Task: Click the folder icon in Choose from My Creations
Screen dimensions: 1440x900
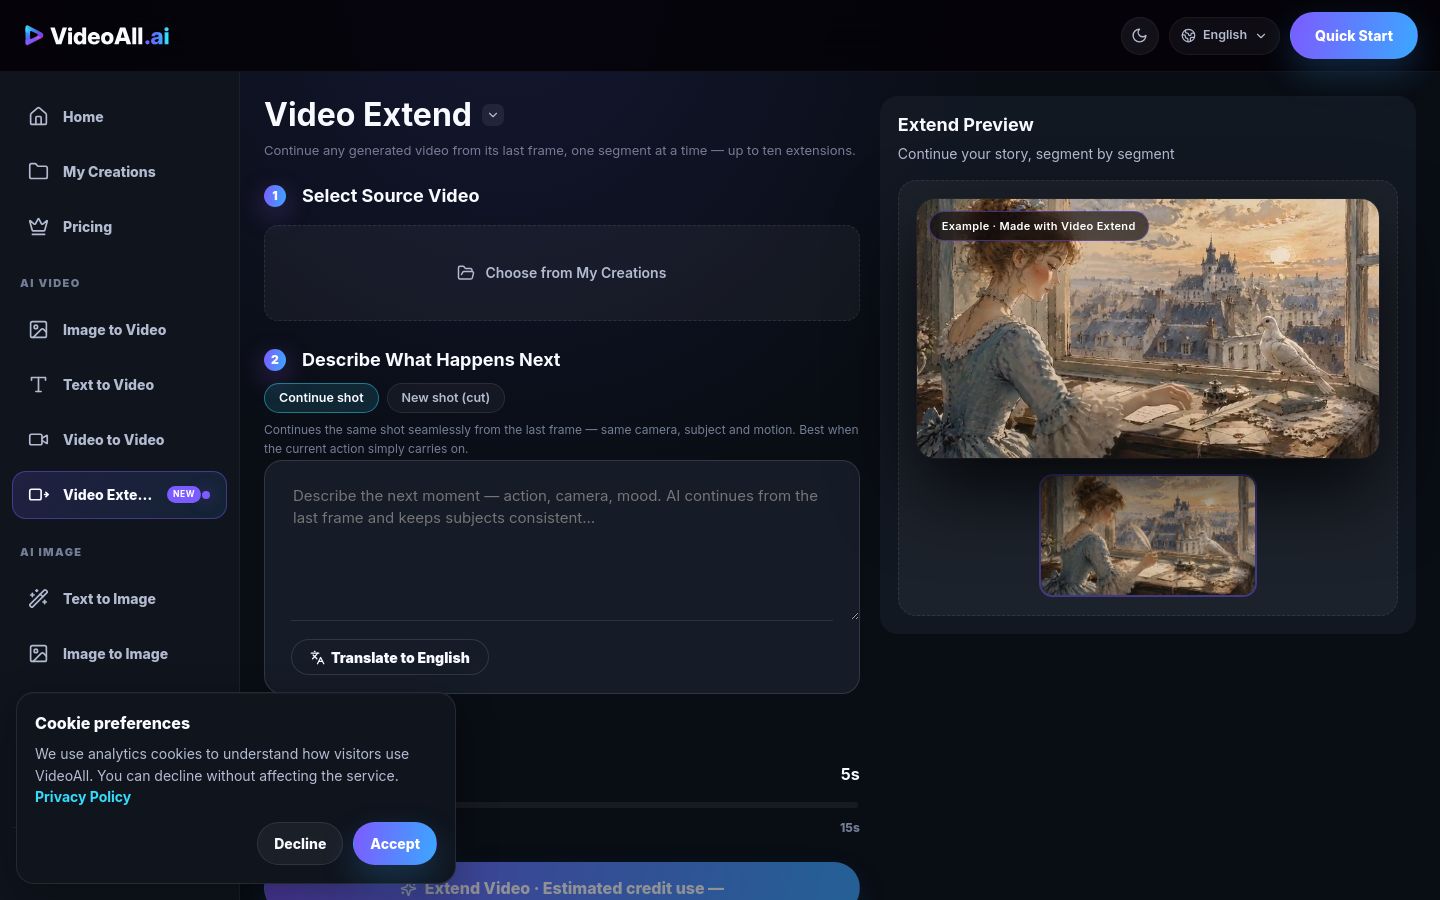Action: 466,273
